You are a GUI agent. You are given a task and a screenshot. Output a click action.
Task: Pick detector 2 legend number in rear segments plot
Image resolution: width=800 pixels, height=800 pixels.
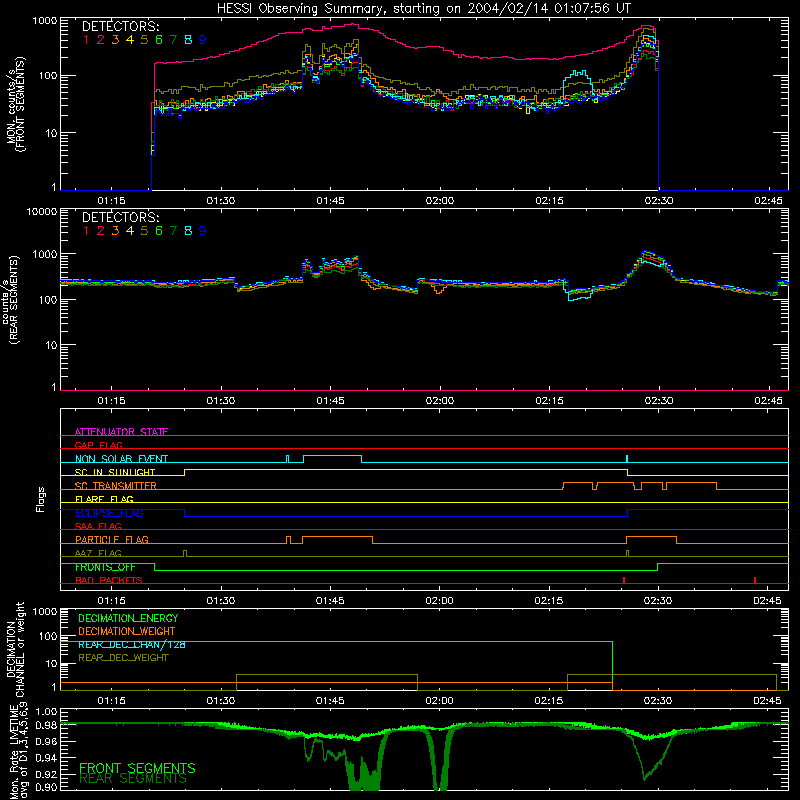(x=101, y=231)
